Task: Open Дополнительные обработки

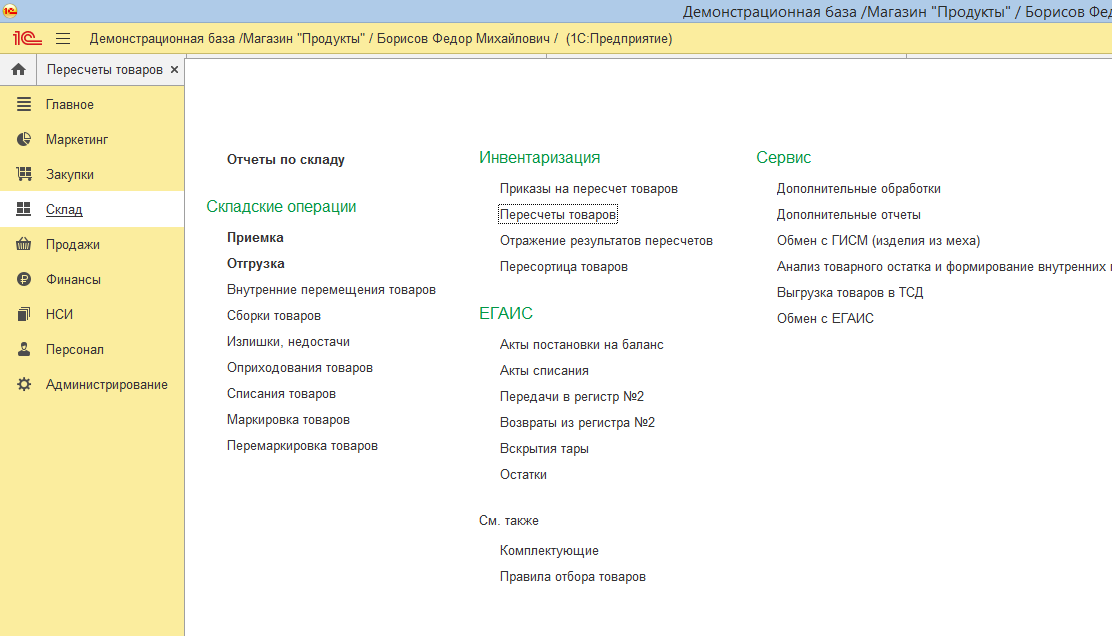Action: tap(858, 189)
